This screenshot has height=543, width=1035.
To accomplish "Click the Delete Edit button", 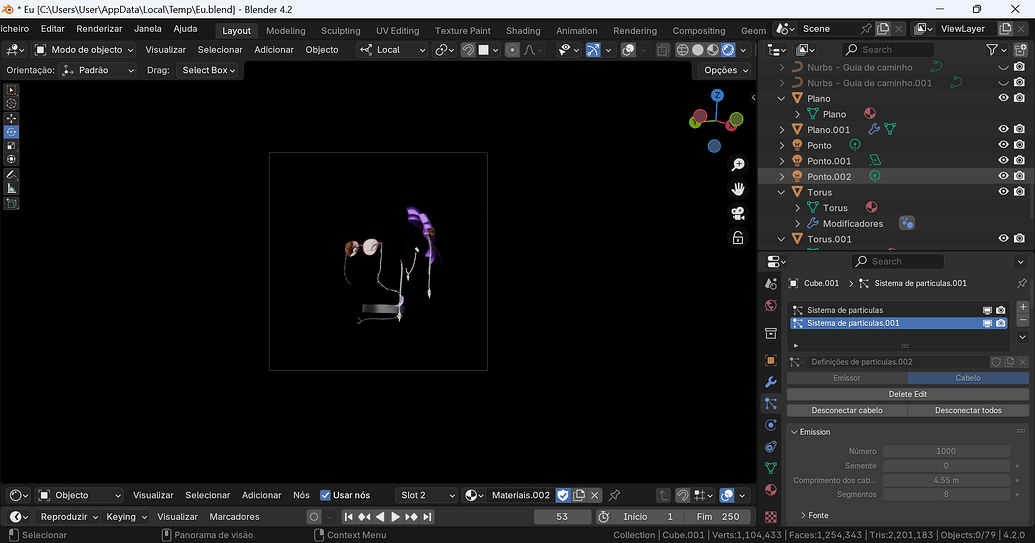I will 908,394.
